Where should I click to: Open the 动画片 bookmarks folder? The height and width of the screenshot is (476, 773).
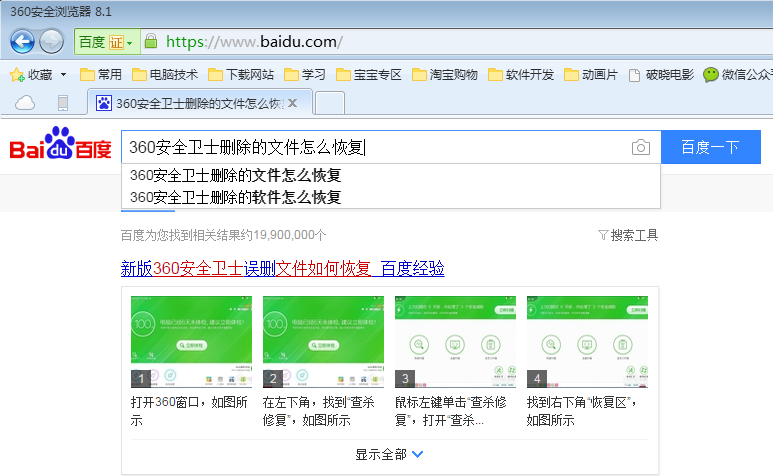[x=591, y=75]
